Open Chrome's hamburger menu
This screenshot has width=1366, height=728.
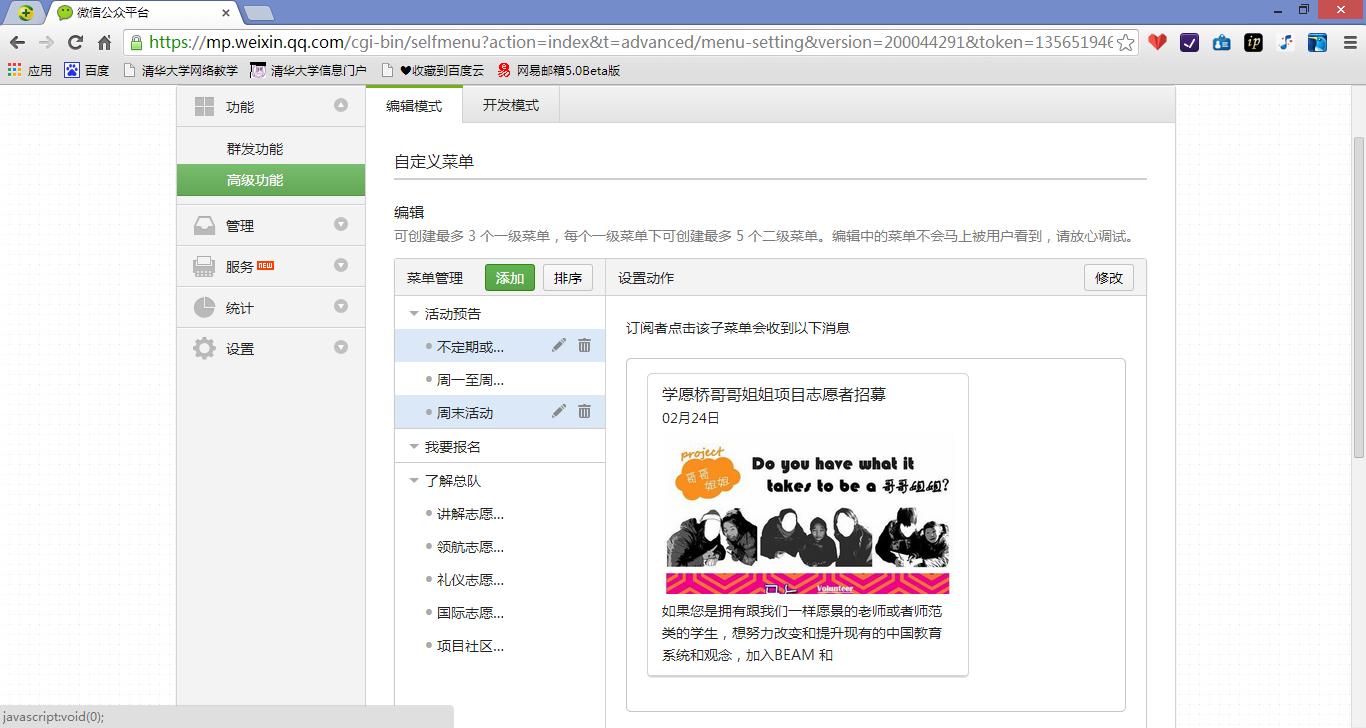1350,44
